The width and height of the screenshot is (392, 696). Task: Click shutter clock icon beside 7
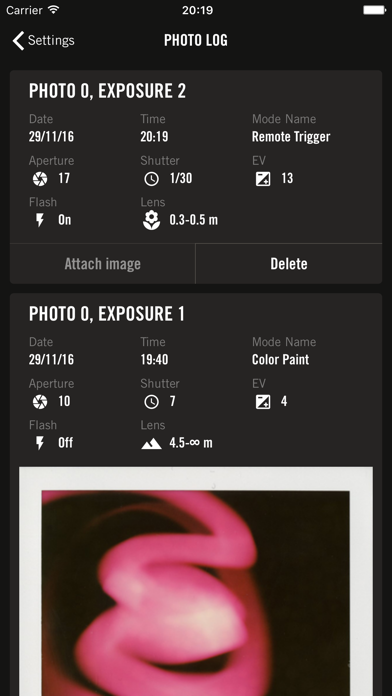tap(151, 402)
